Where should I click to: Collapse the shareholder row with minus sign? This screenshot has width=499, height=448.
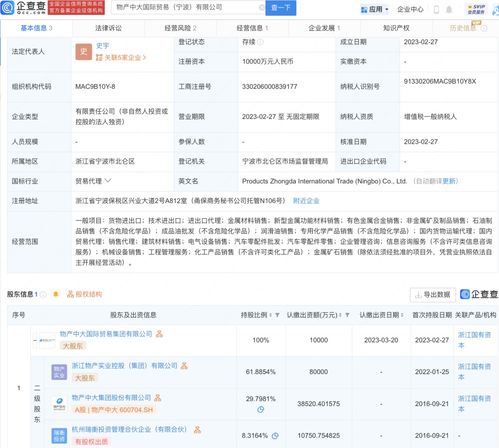(x=35, y=340)
